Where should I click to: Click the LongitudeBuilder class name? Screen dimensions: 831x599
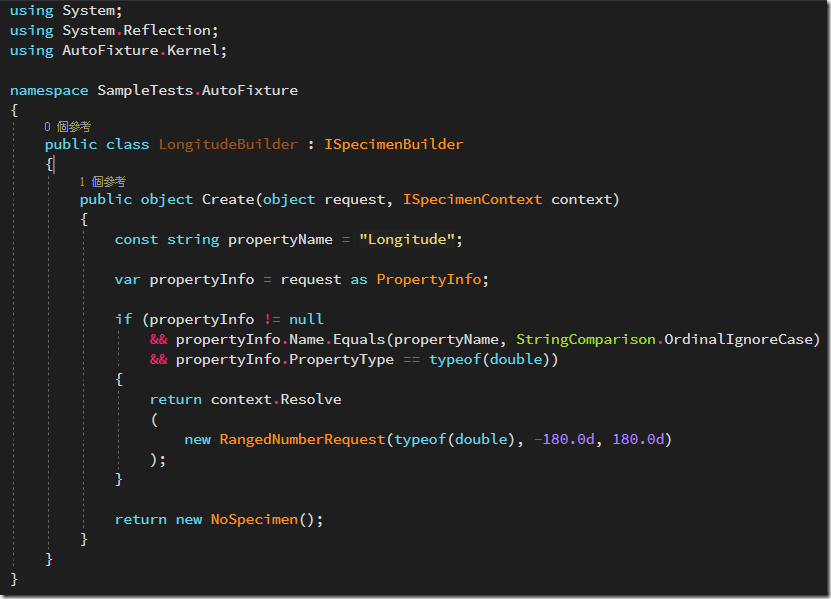pos(228,144)
